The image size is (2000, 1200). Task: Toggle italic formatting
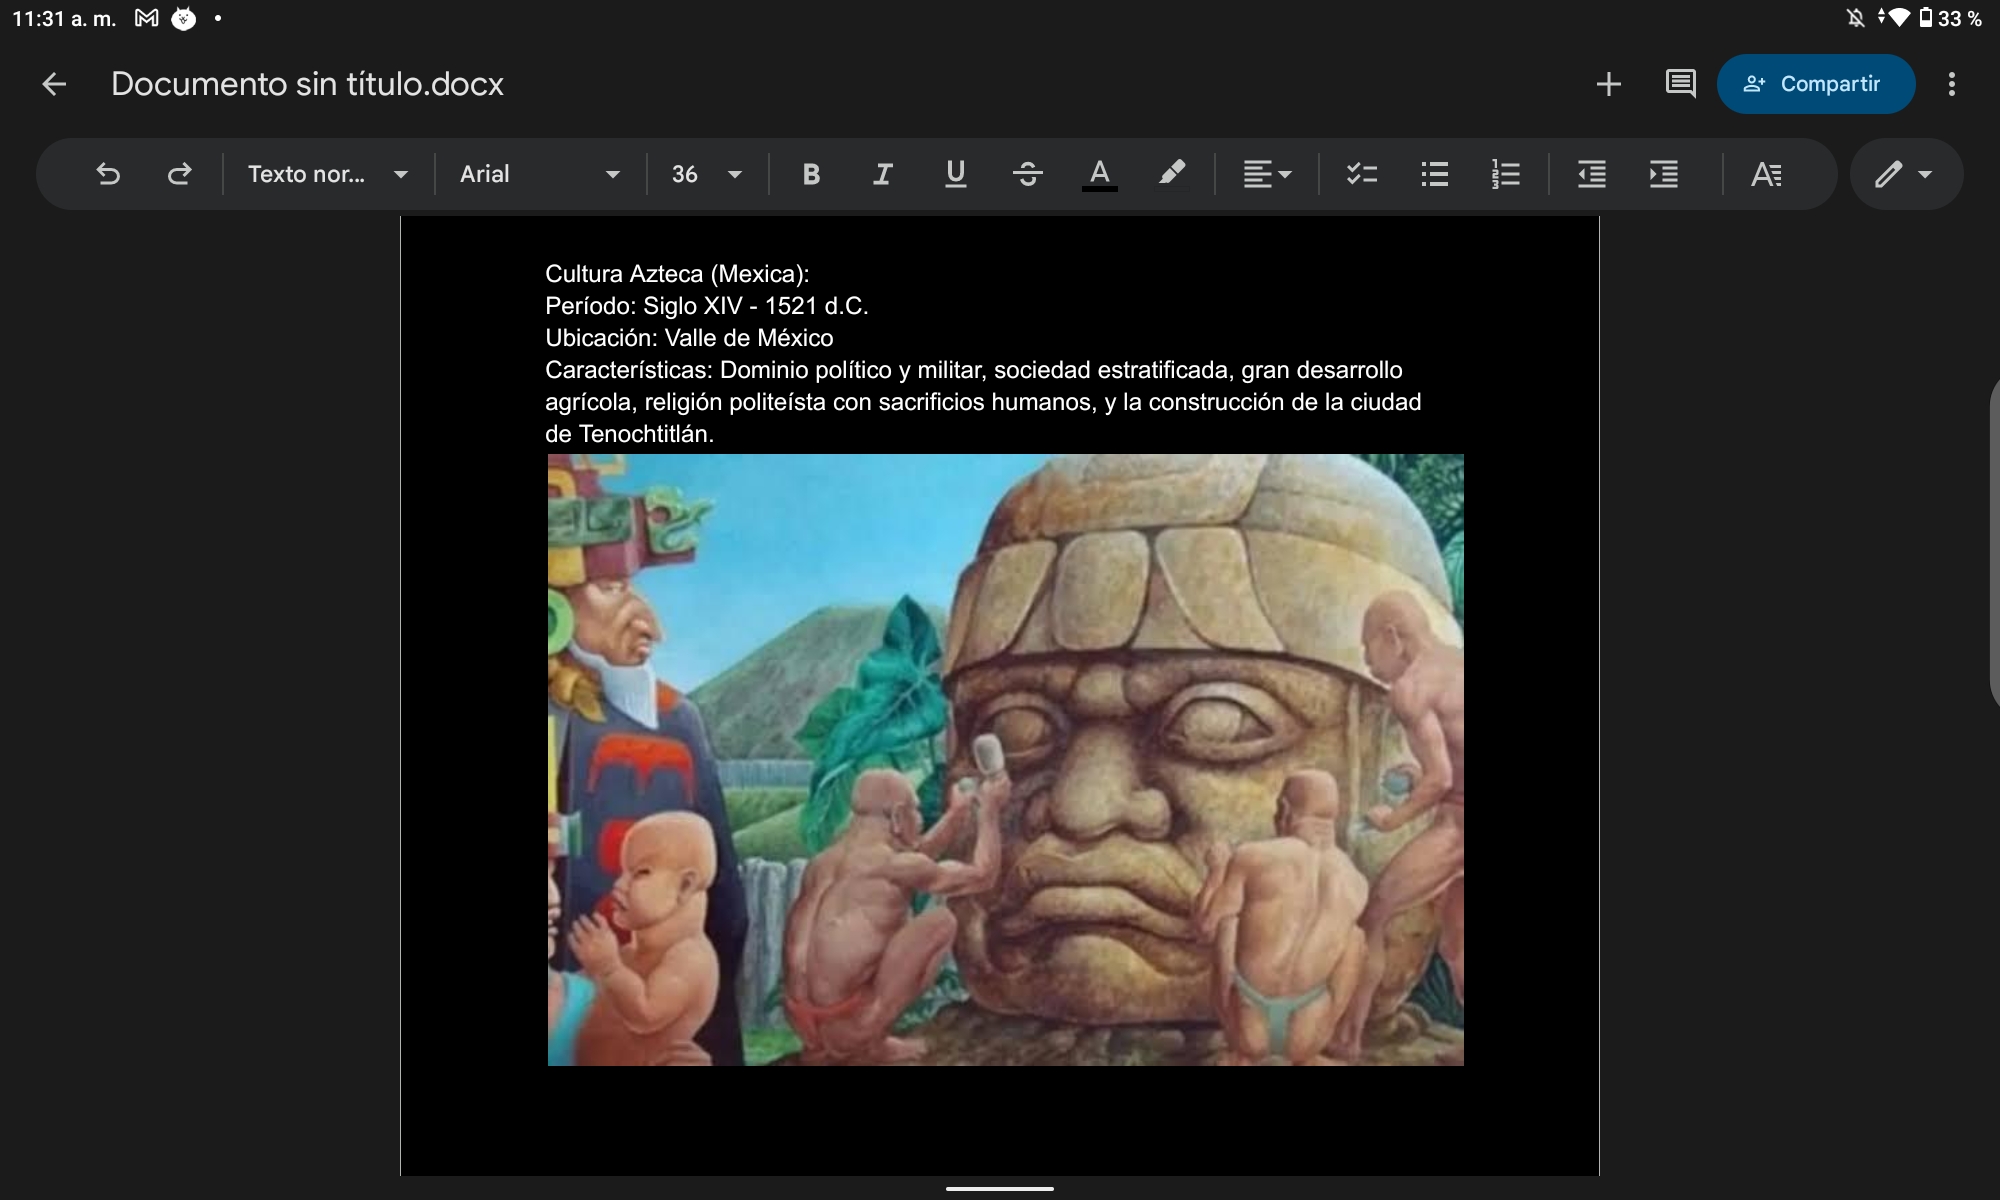882,174
